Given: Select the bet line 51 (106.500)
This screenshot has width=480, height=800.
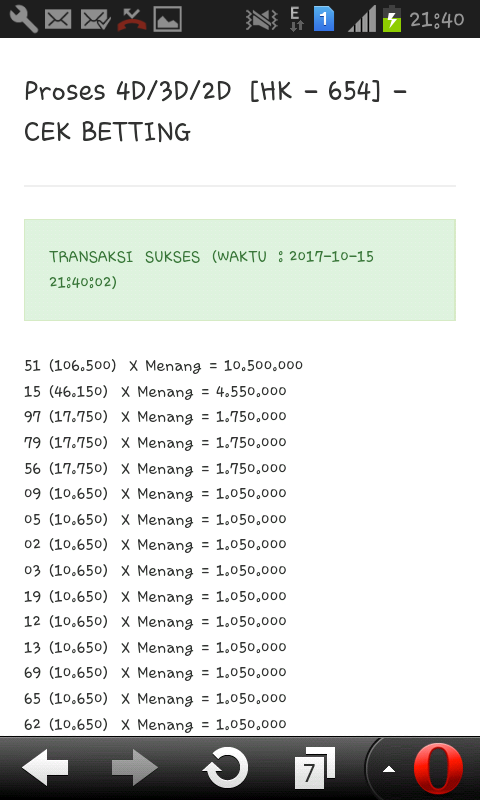Looking at the screenshot, I should (x=163, y=366).
